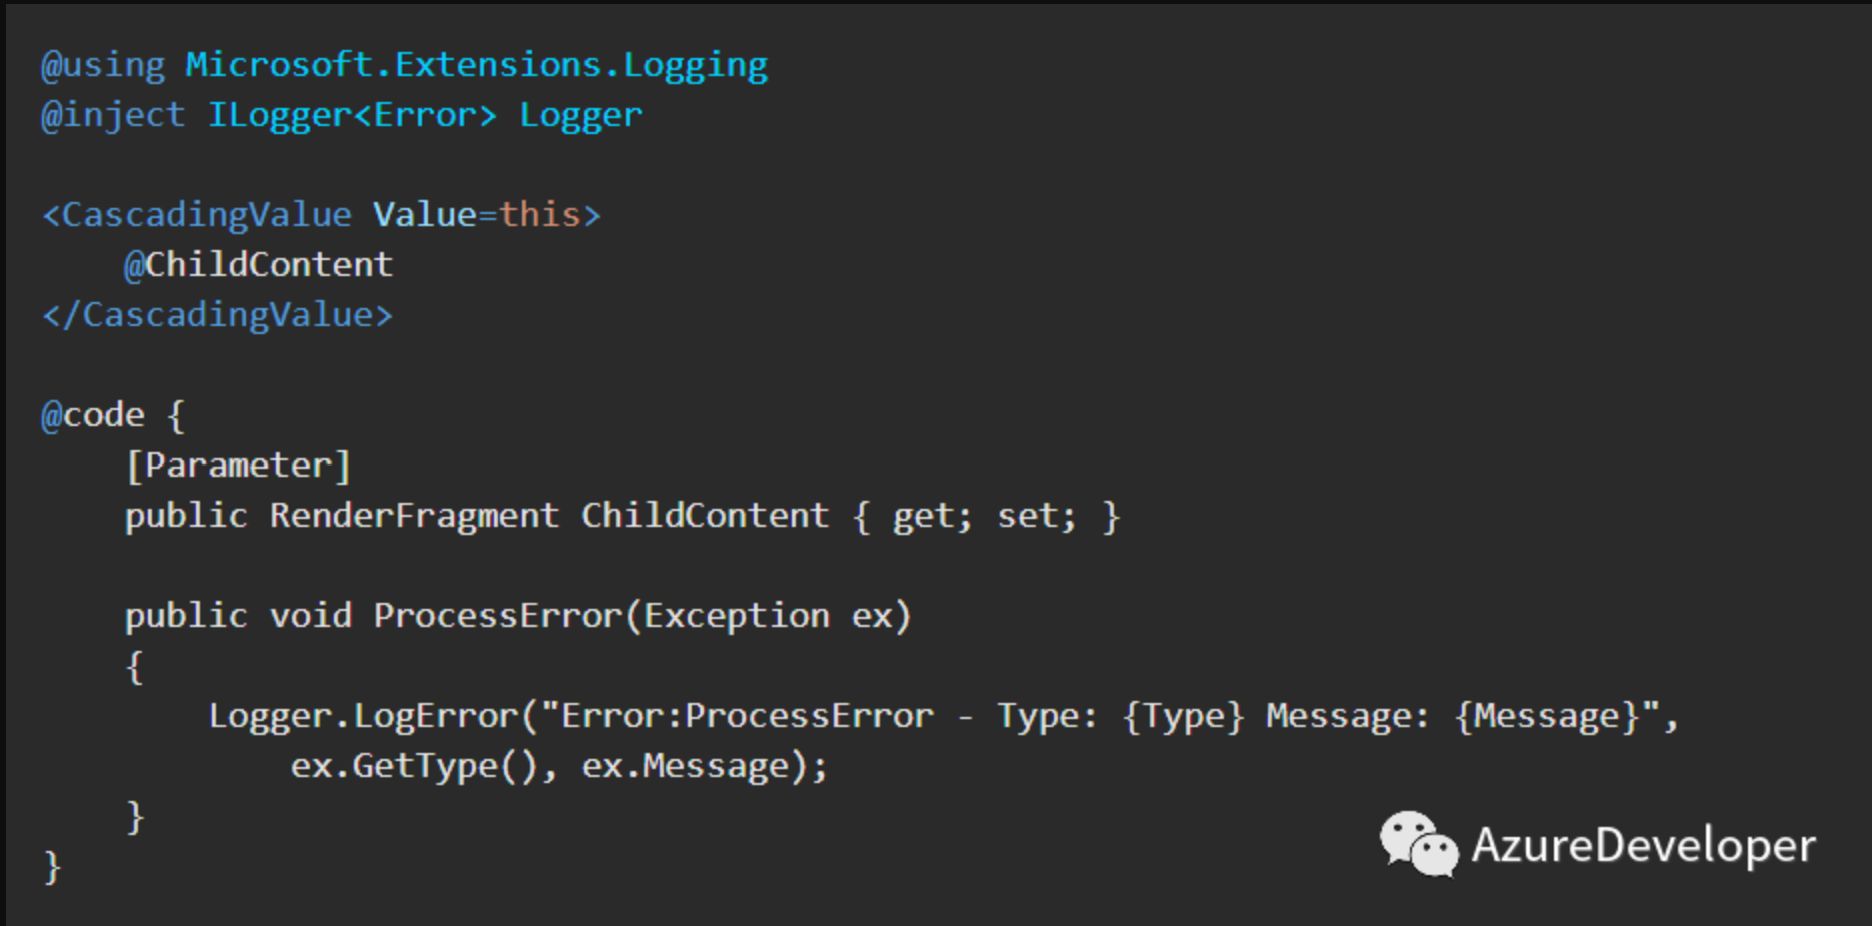1872x926 pixels.
Task: Click the AzureDeveloper watermark text
Action: 1643,846
